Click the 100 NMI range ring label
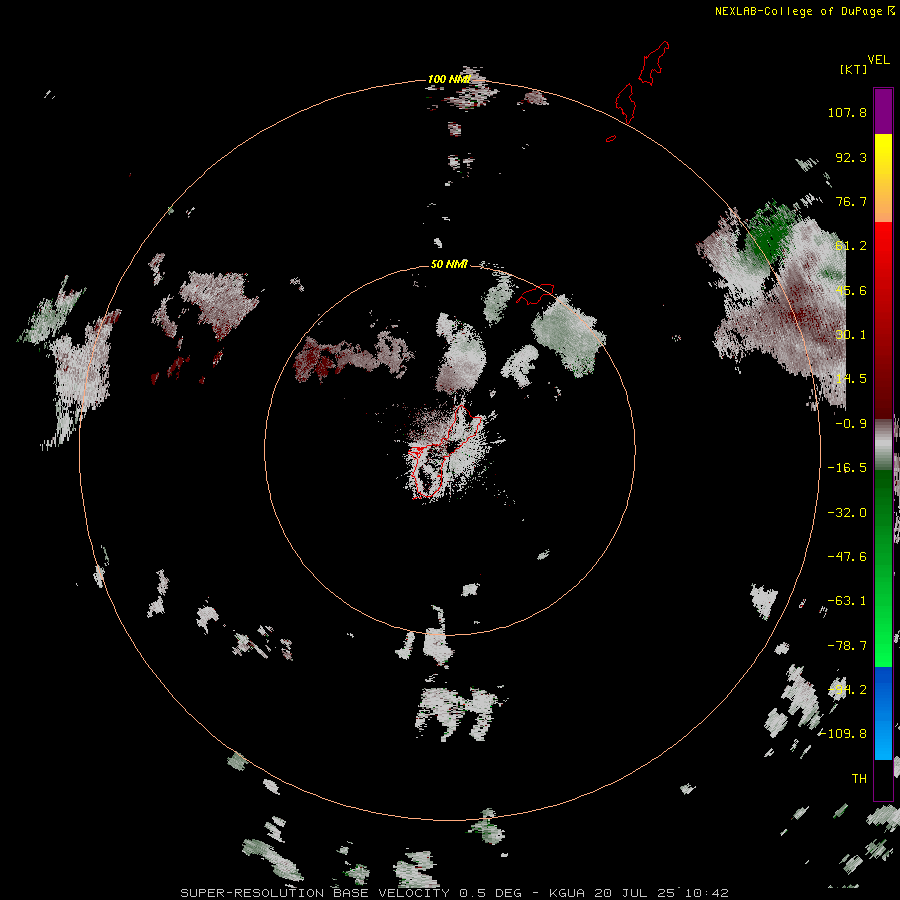This screenshot has height=900, width=900. (449, 79)
